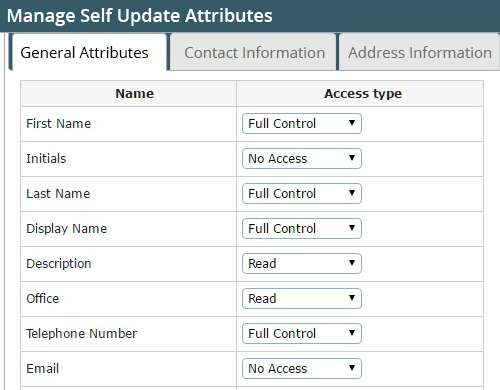The height and width of the screenshot is (390, 500).
Task: Open the First Name access type dropdown
Action: point(302,124)
